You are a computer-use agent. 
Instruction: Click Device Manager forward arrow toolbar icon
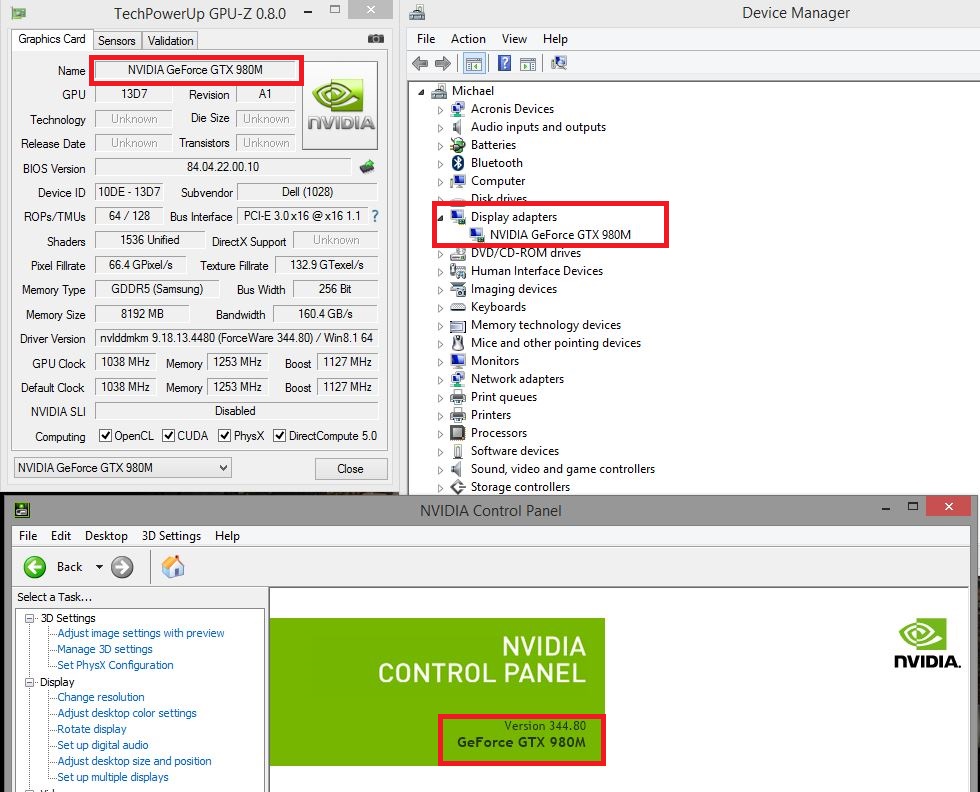coord(442,63)
